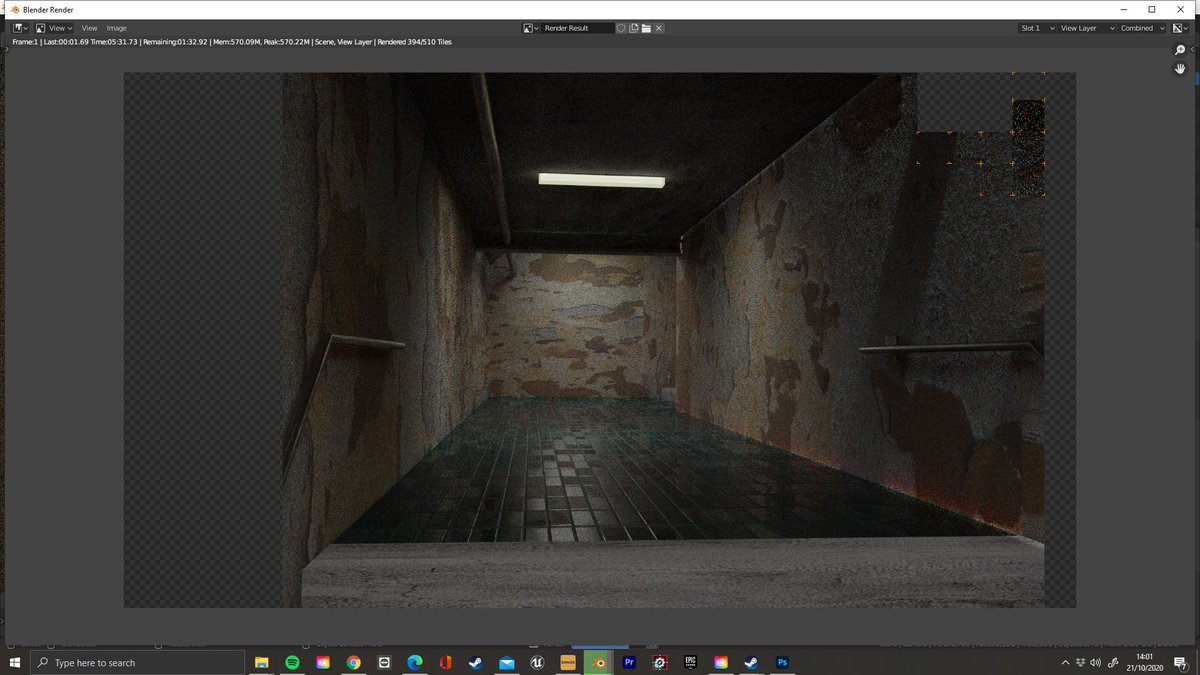
Task: Open File Explorer from the taskbar
Action: pyautogui.click(x=262, y=662)
